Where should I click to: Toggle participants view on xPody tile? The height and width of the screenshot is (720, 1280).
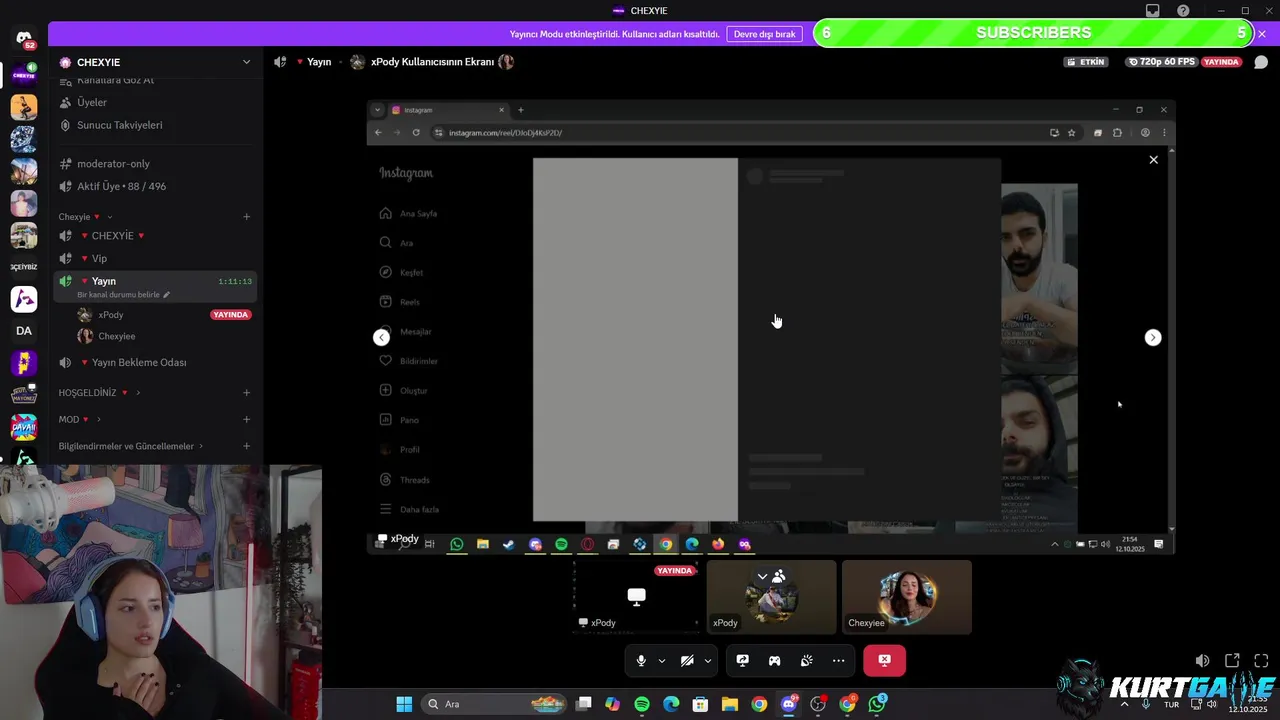(x=771, y=576)
